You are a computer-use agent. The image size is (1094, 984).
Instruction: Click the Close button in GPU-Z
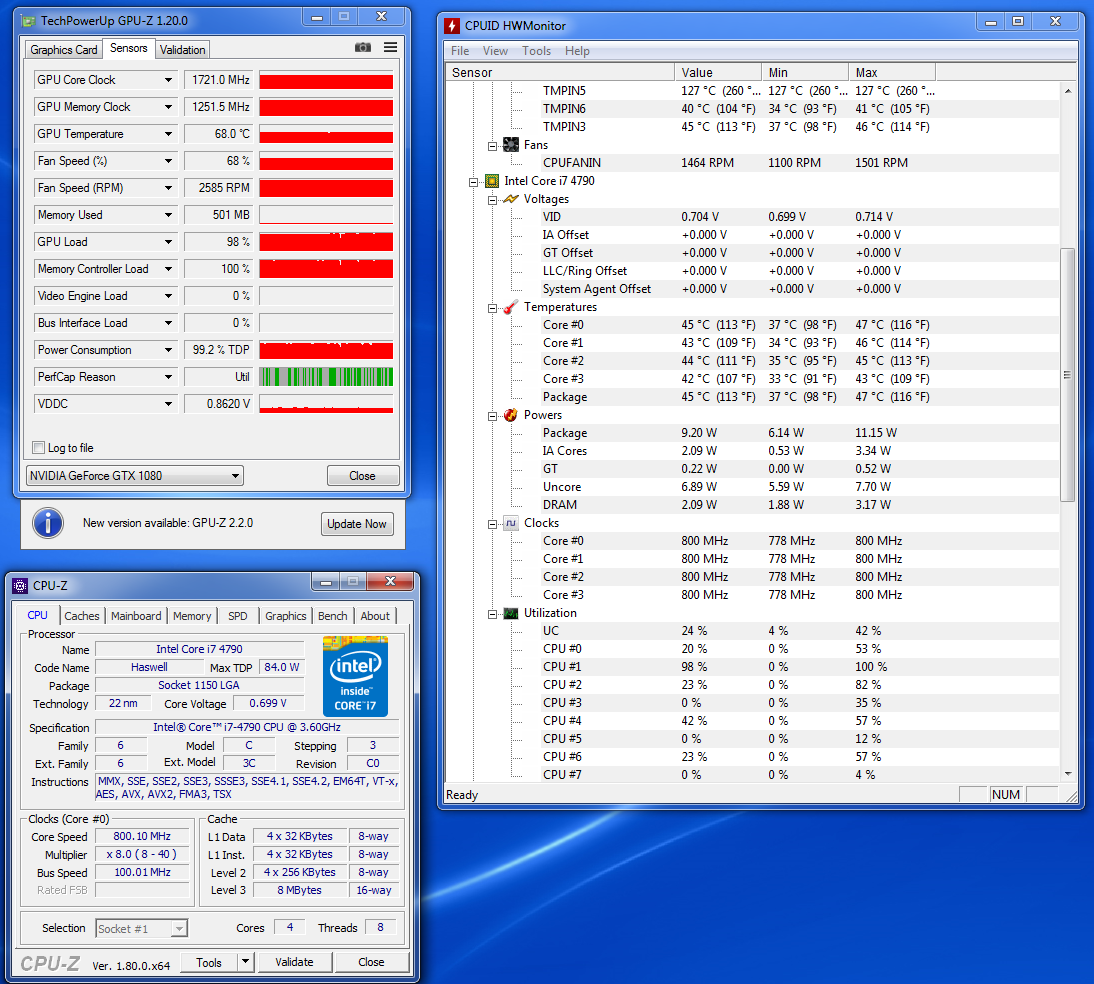[363, 476]
